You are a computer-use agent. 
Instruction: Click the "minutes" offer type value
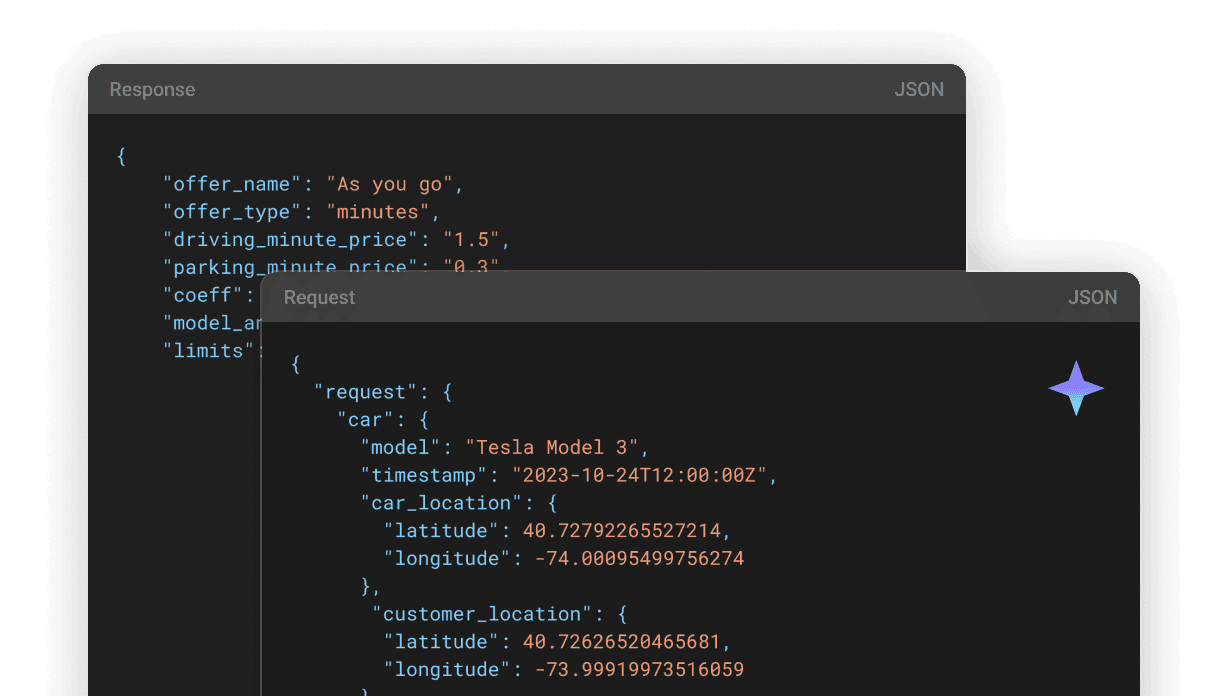click(x=377, y=212)
